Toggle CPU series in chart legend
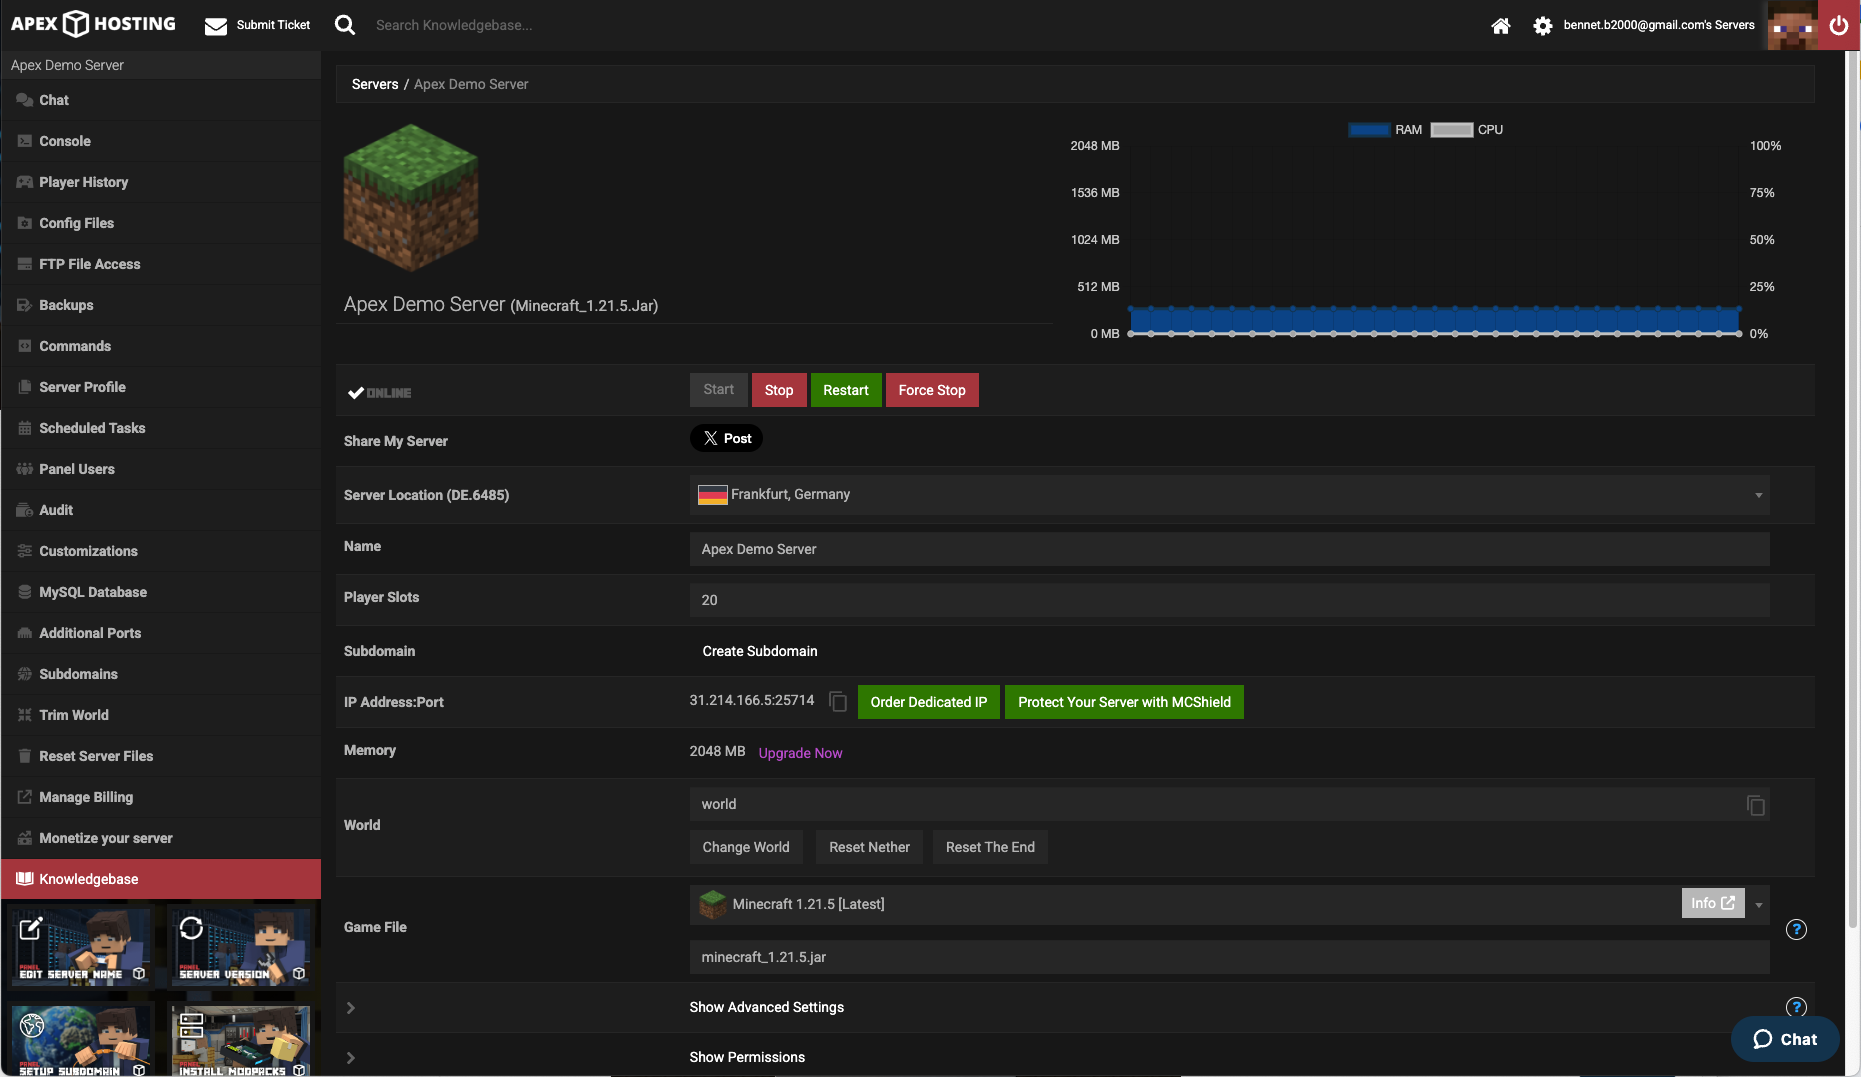1861x1077 pixels. coord(1452,130)
